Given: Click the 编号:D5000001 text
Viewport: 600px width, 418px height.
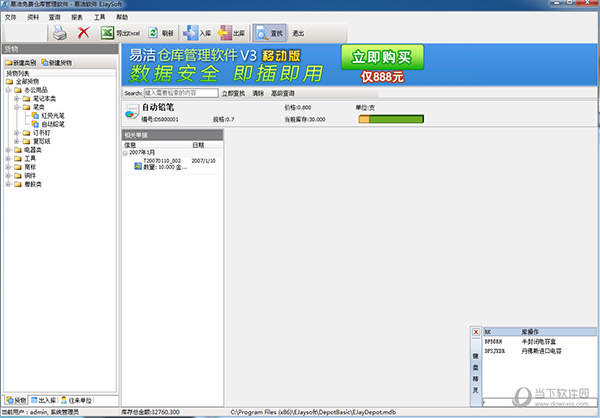Looking at the screenshot, I should 160,119.
